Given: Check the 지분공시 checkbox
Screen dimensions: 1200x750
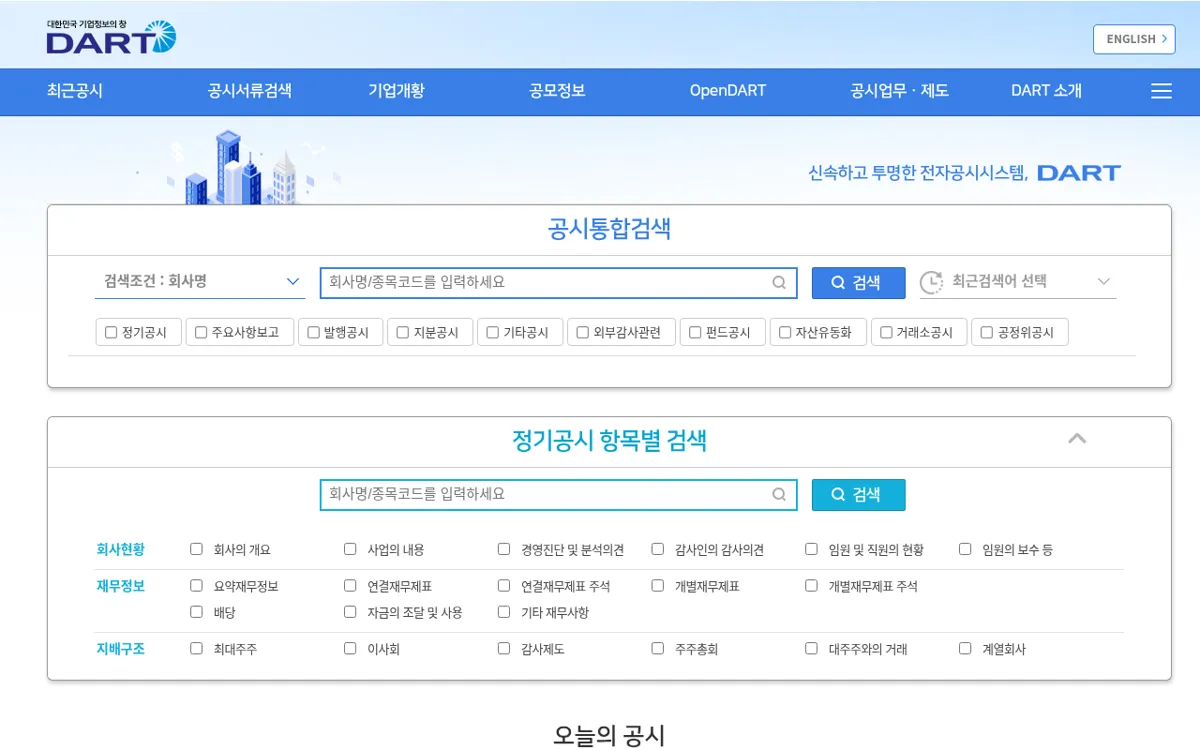Looking at the screenshot, I should [403, 333].
